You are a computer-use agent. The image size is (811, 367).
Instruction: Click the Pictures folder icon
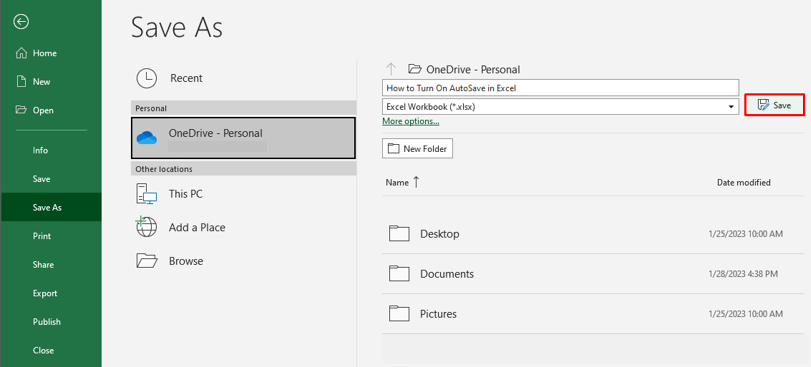[399, 313]
